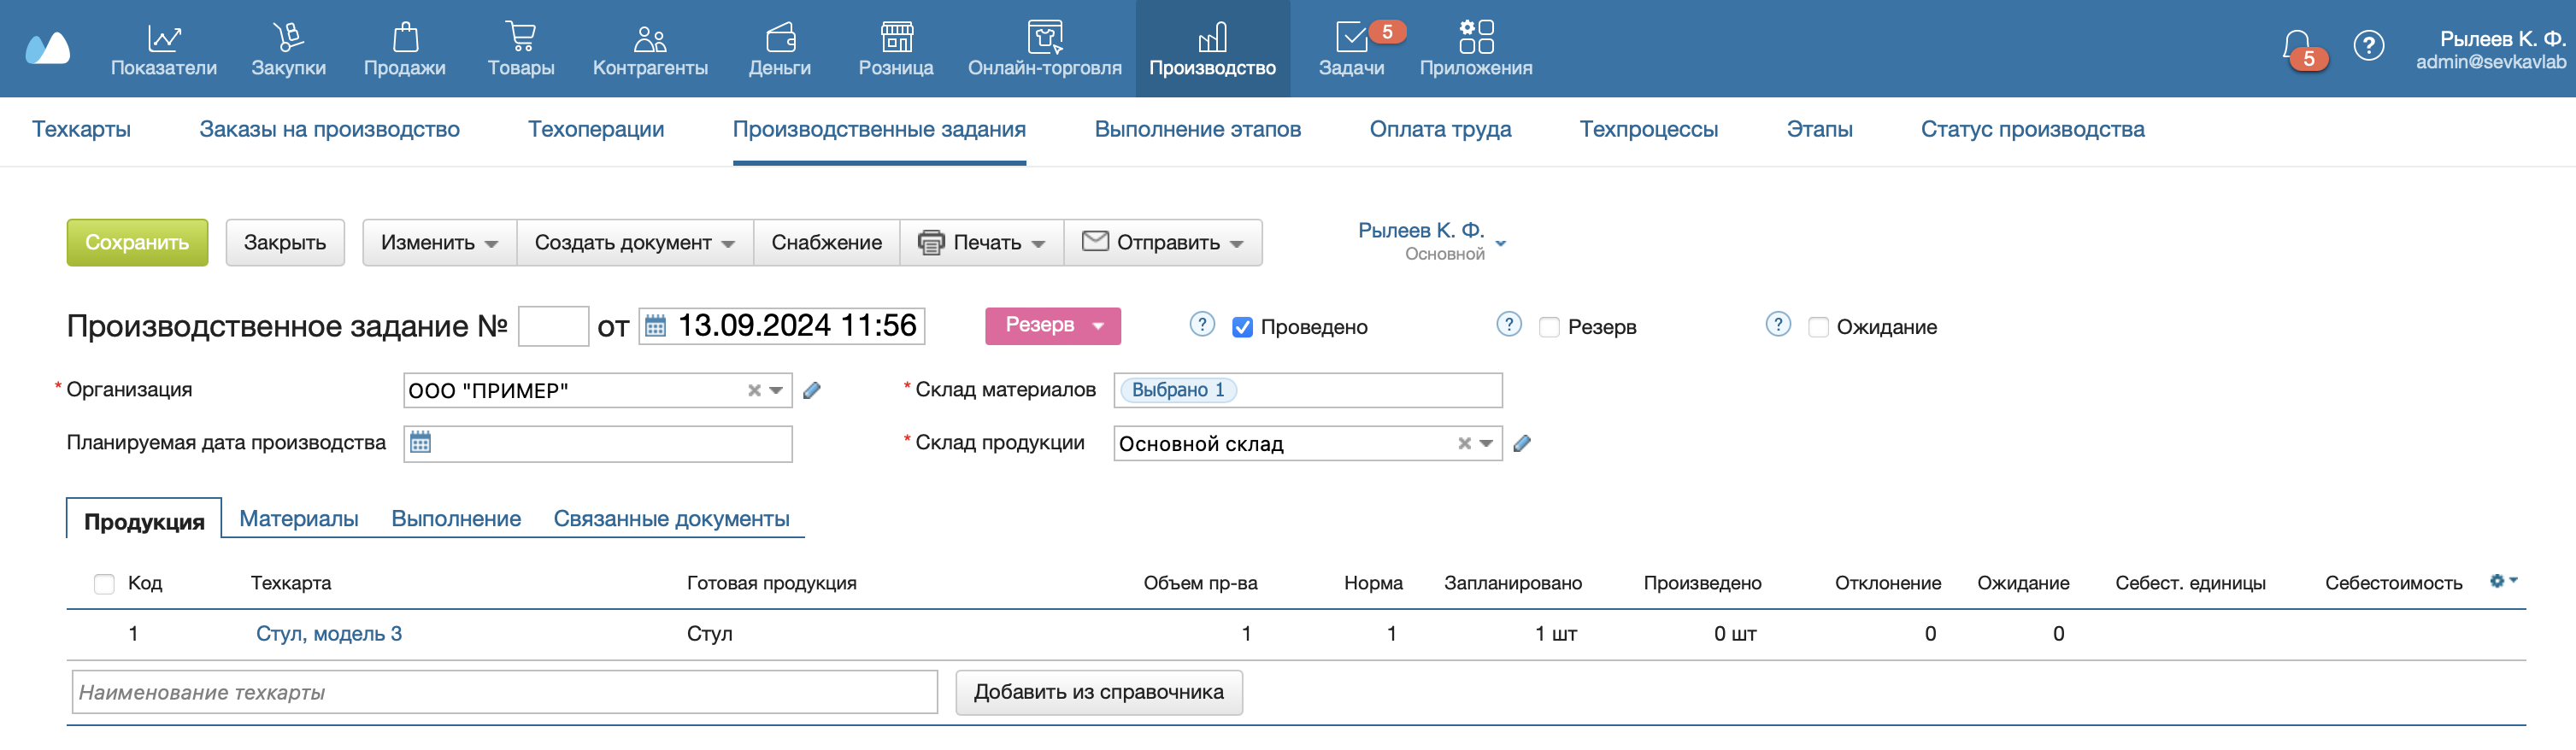This screenshot has height=750, width=2576.
Task: Open the pink Резерв status dropdown
Action: (1053, 326)
